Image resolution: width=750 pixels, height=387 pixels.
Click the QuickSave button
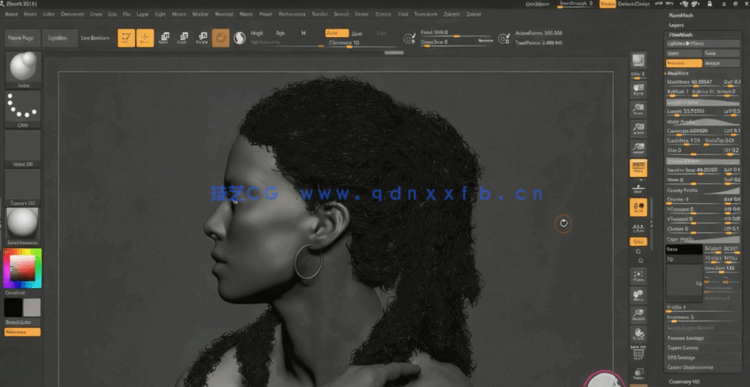pyautogui.click(x=537, y=4)
